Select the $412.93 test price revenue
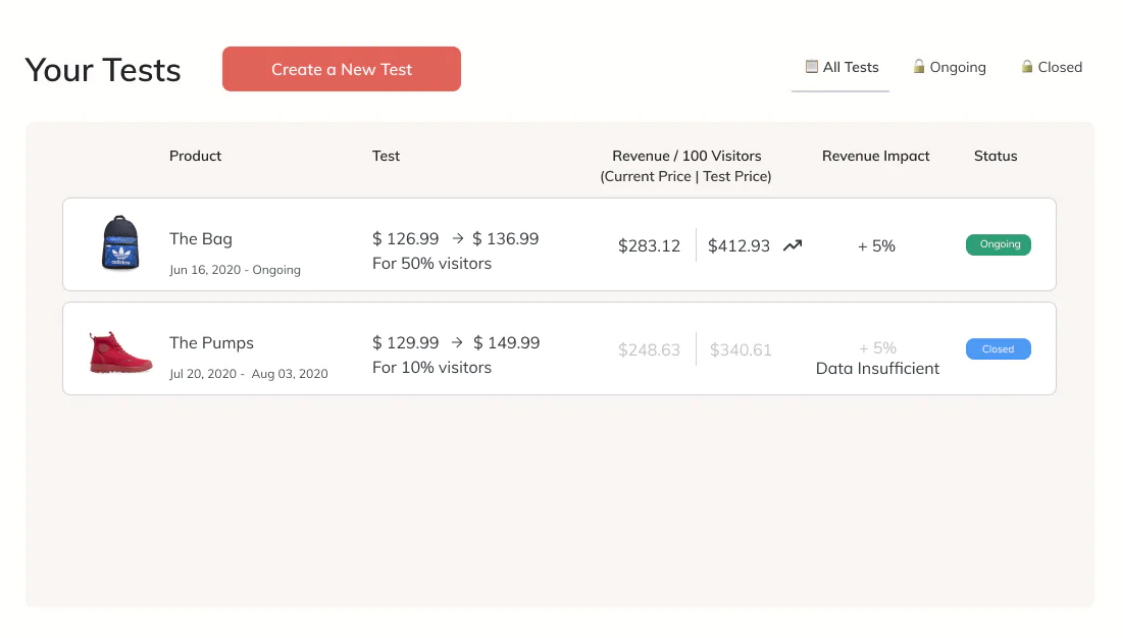Screen dimensions: 1123x638 point(738,246)
